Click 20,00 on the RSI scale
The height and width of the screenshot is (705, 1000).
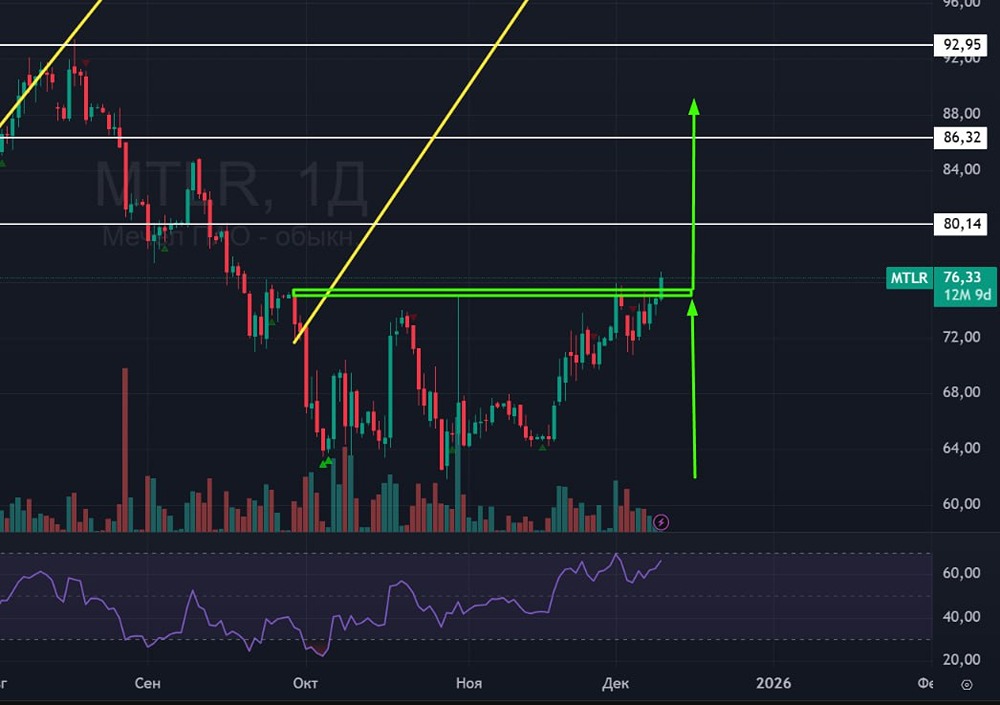click(962, 659)
